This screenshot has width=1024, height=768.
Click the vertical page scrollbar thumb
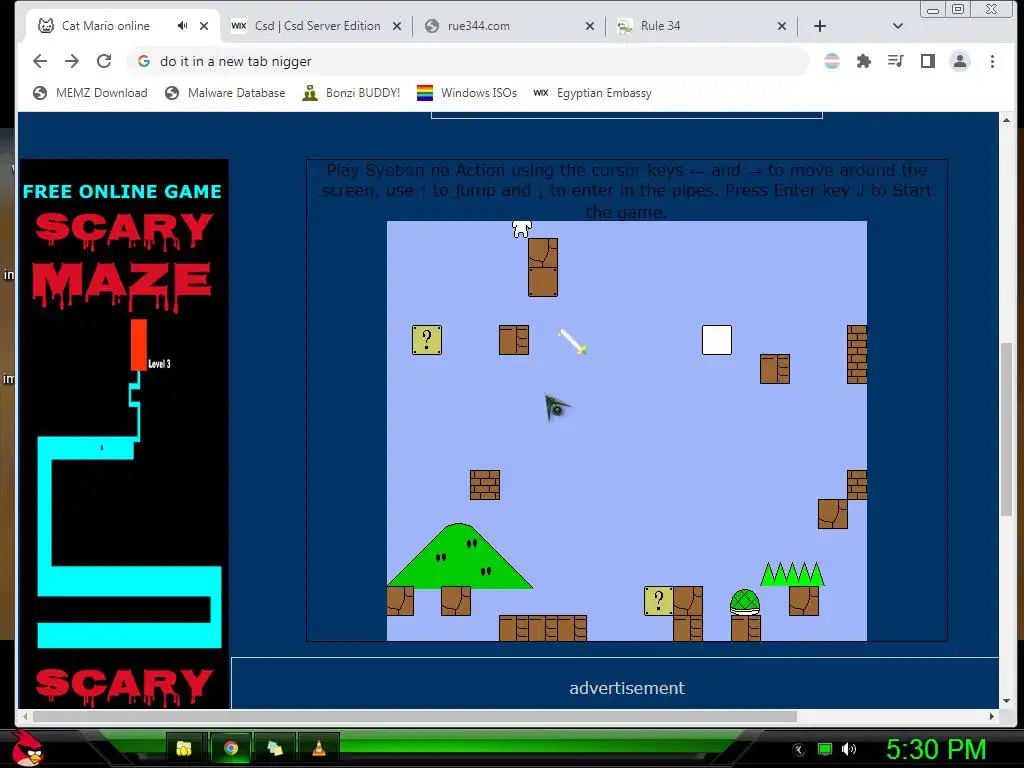tap(1006, 428)
